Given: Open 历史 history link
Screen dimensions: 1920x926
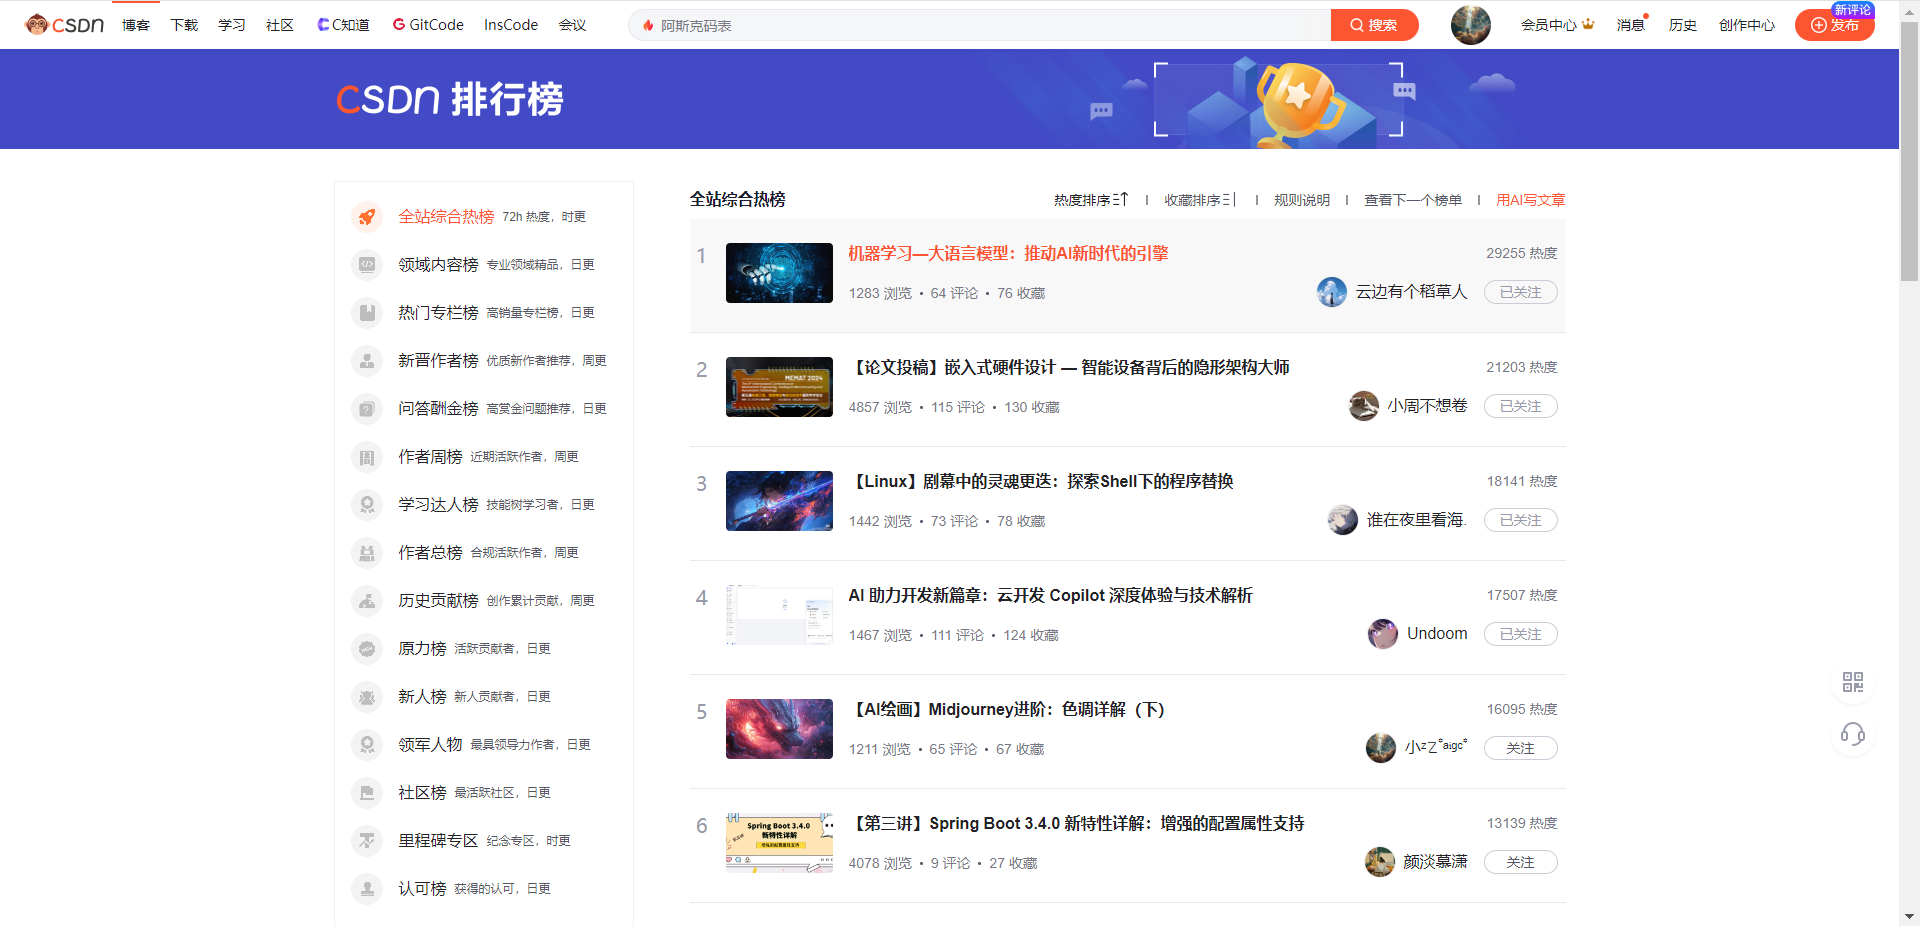Looking at the screenshot, I should click(x=1683, y=25).
